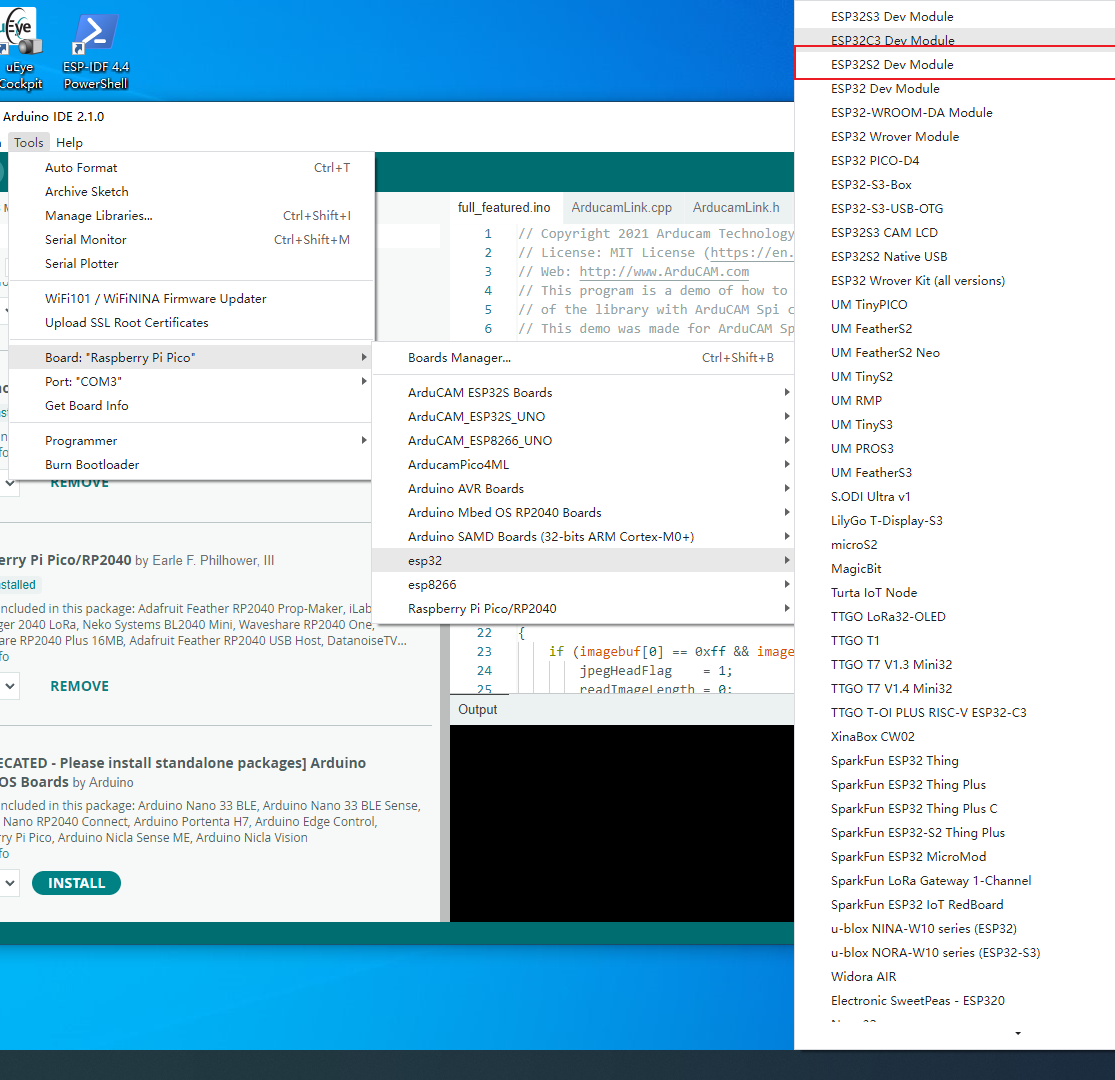Viewport: 1115px width, 1080px height.
Task: Expand the Raspberry Pi Pico/RP2040 board submenu
Action: 583,609
